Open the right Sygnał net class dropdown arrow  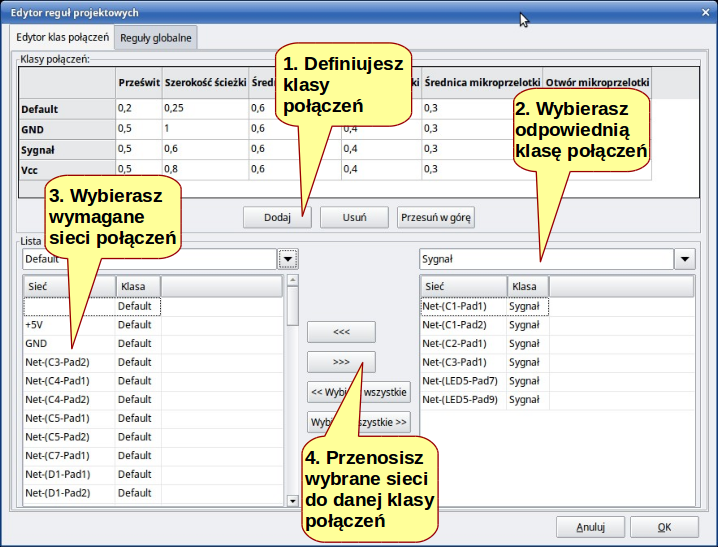(x=685, y=259)
